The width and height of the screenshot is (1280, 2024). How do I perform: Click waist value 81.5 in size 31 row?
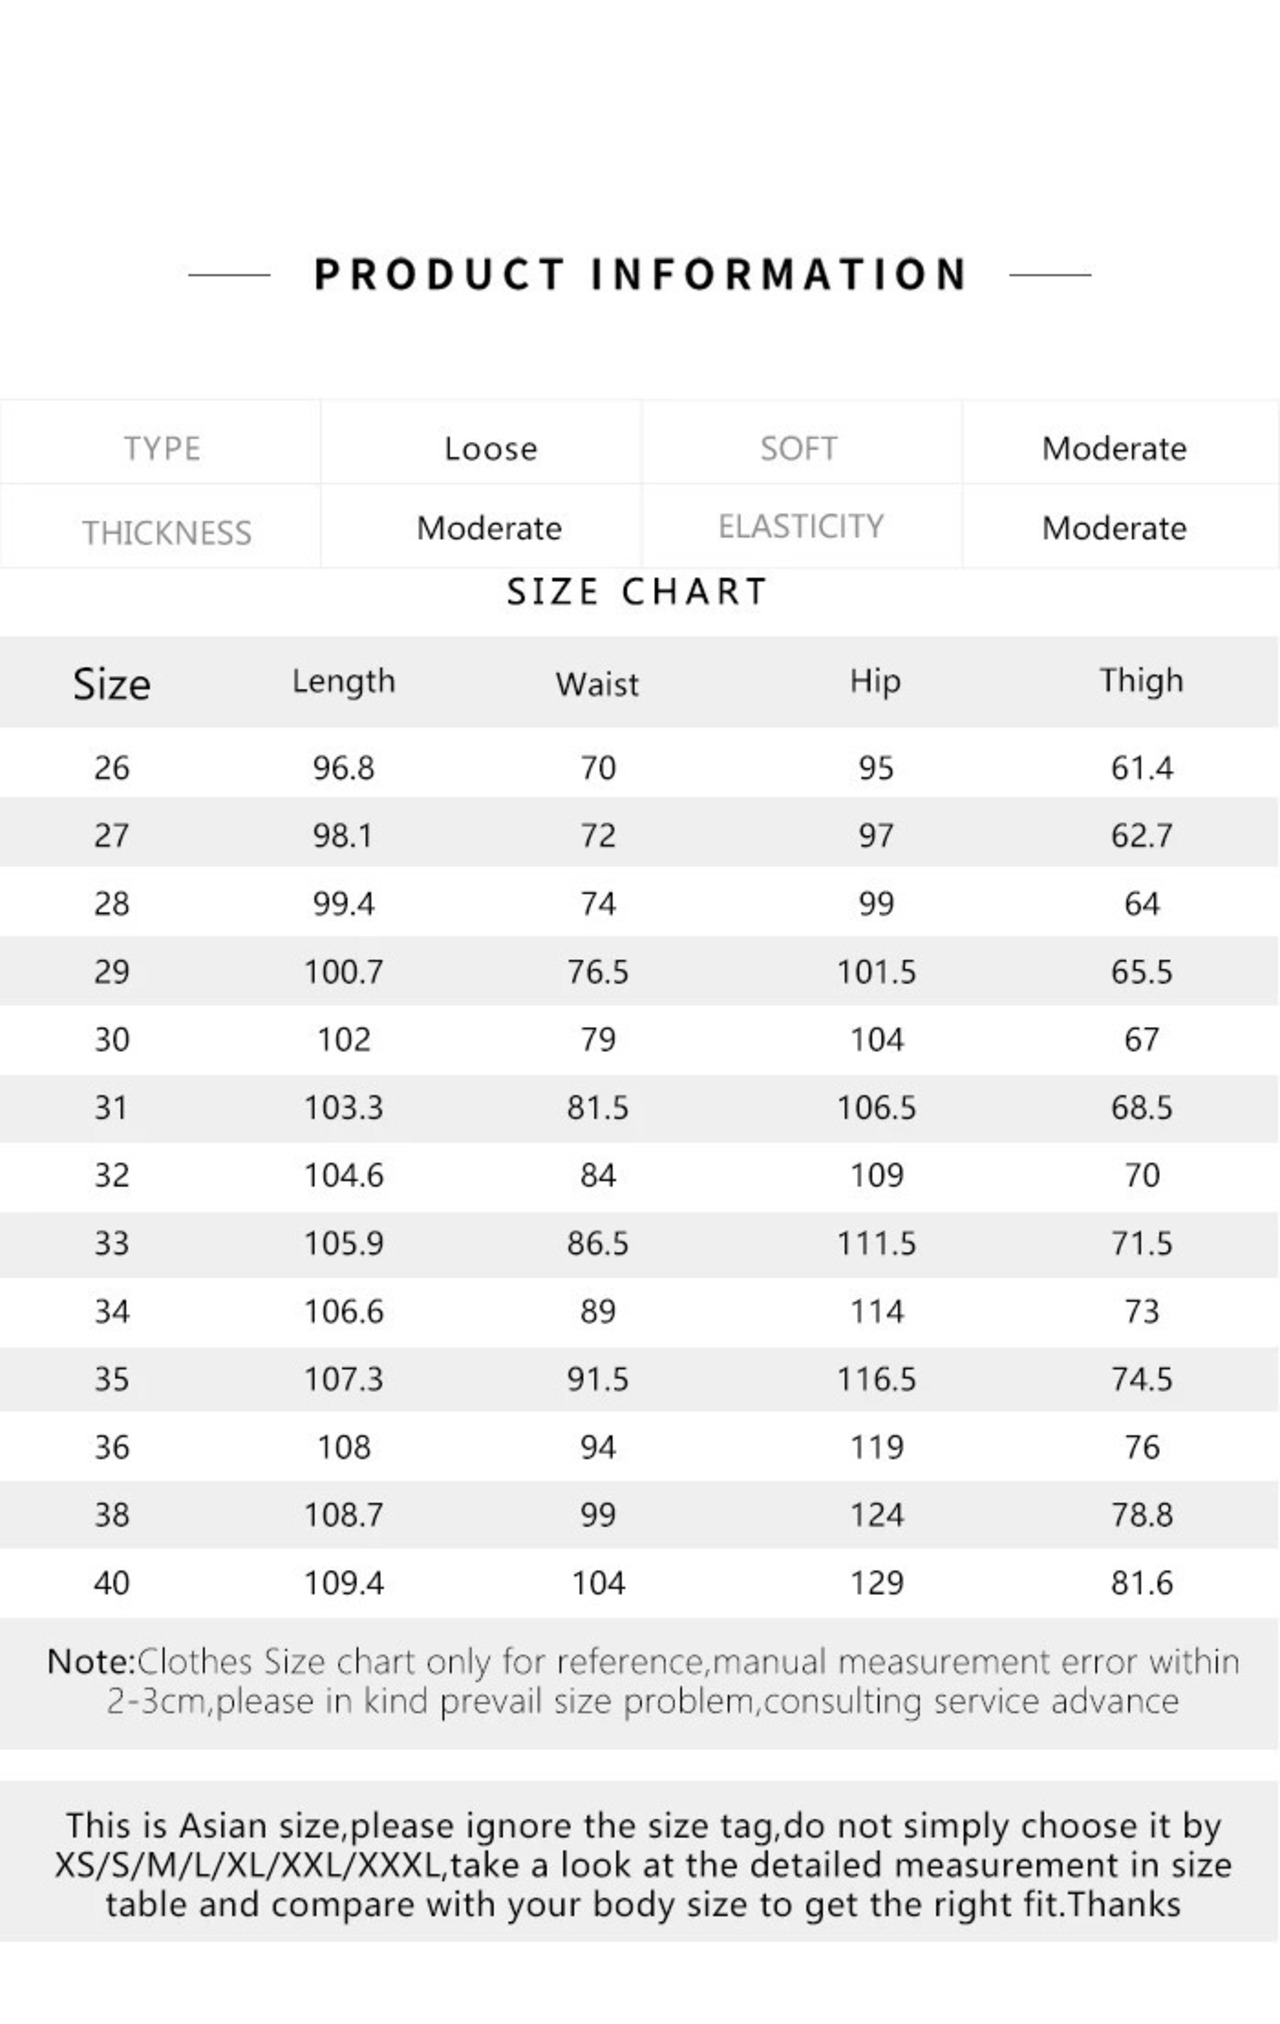[x=597, y=1108]
